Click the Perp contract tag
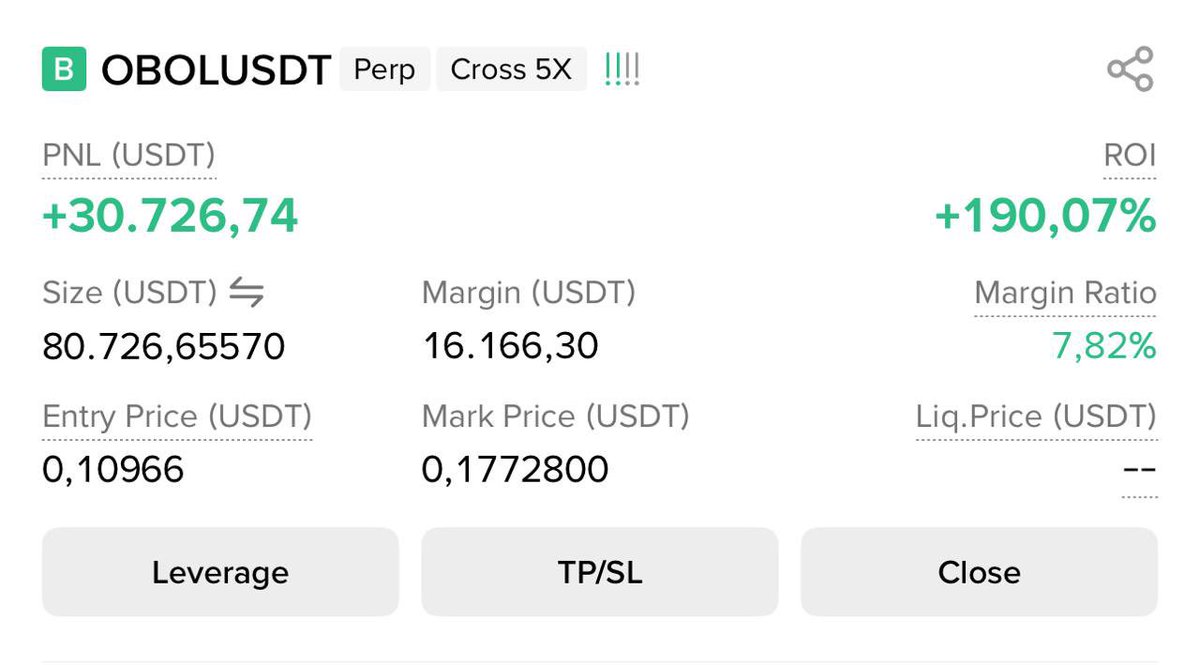Viewport: 1200px width, 665px height. coord(385,70)
